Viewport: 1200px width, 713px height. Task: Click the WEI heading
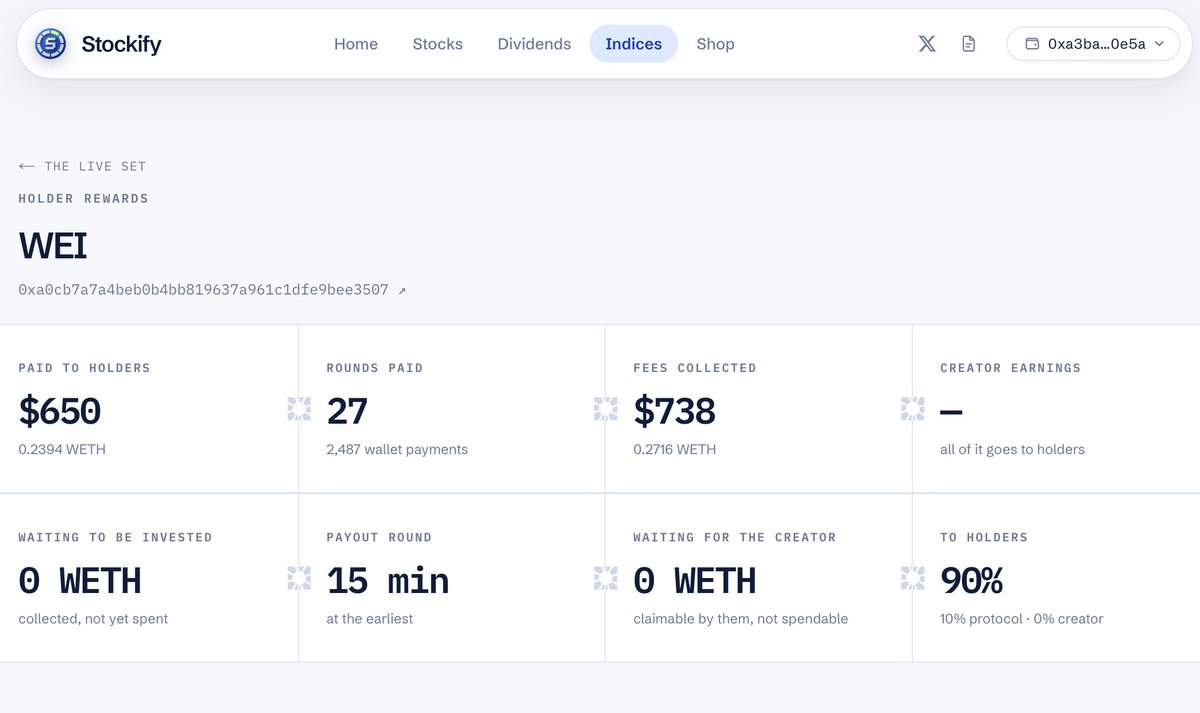coord(53,245)
